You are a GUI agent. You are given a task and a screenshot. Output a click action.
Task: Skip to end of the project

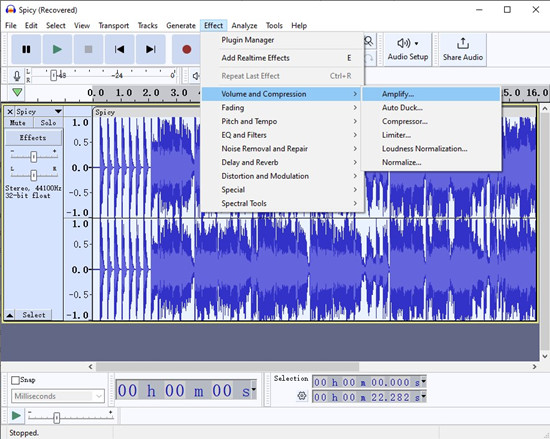click(151, 49)
